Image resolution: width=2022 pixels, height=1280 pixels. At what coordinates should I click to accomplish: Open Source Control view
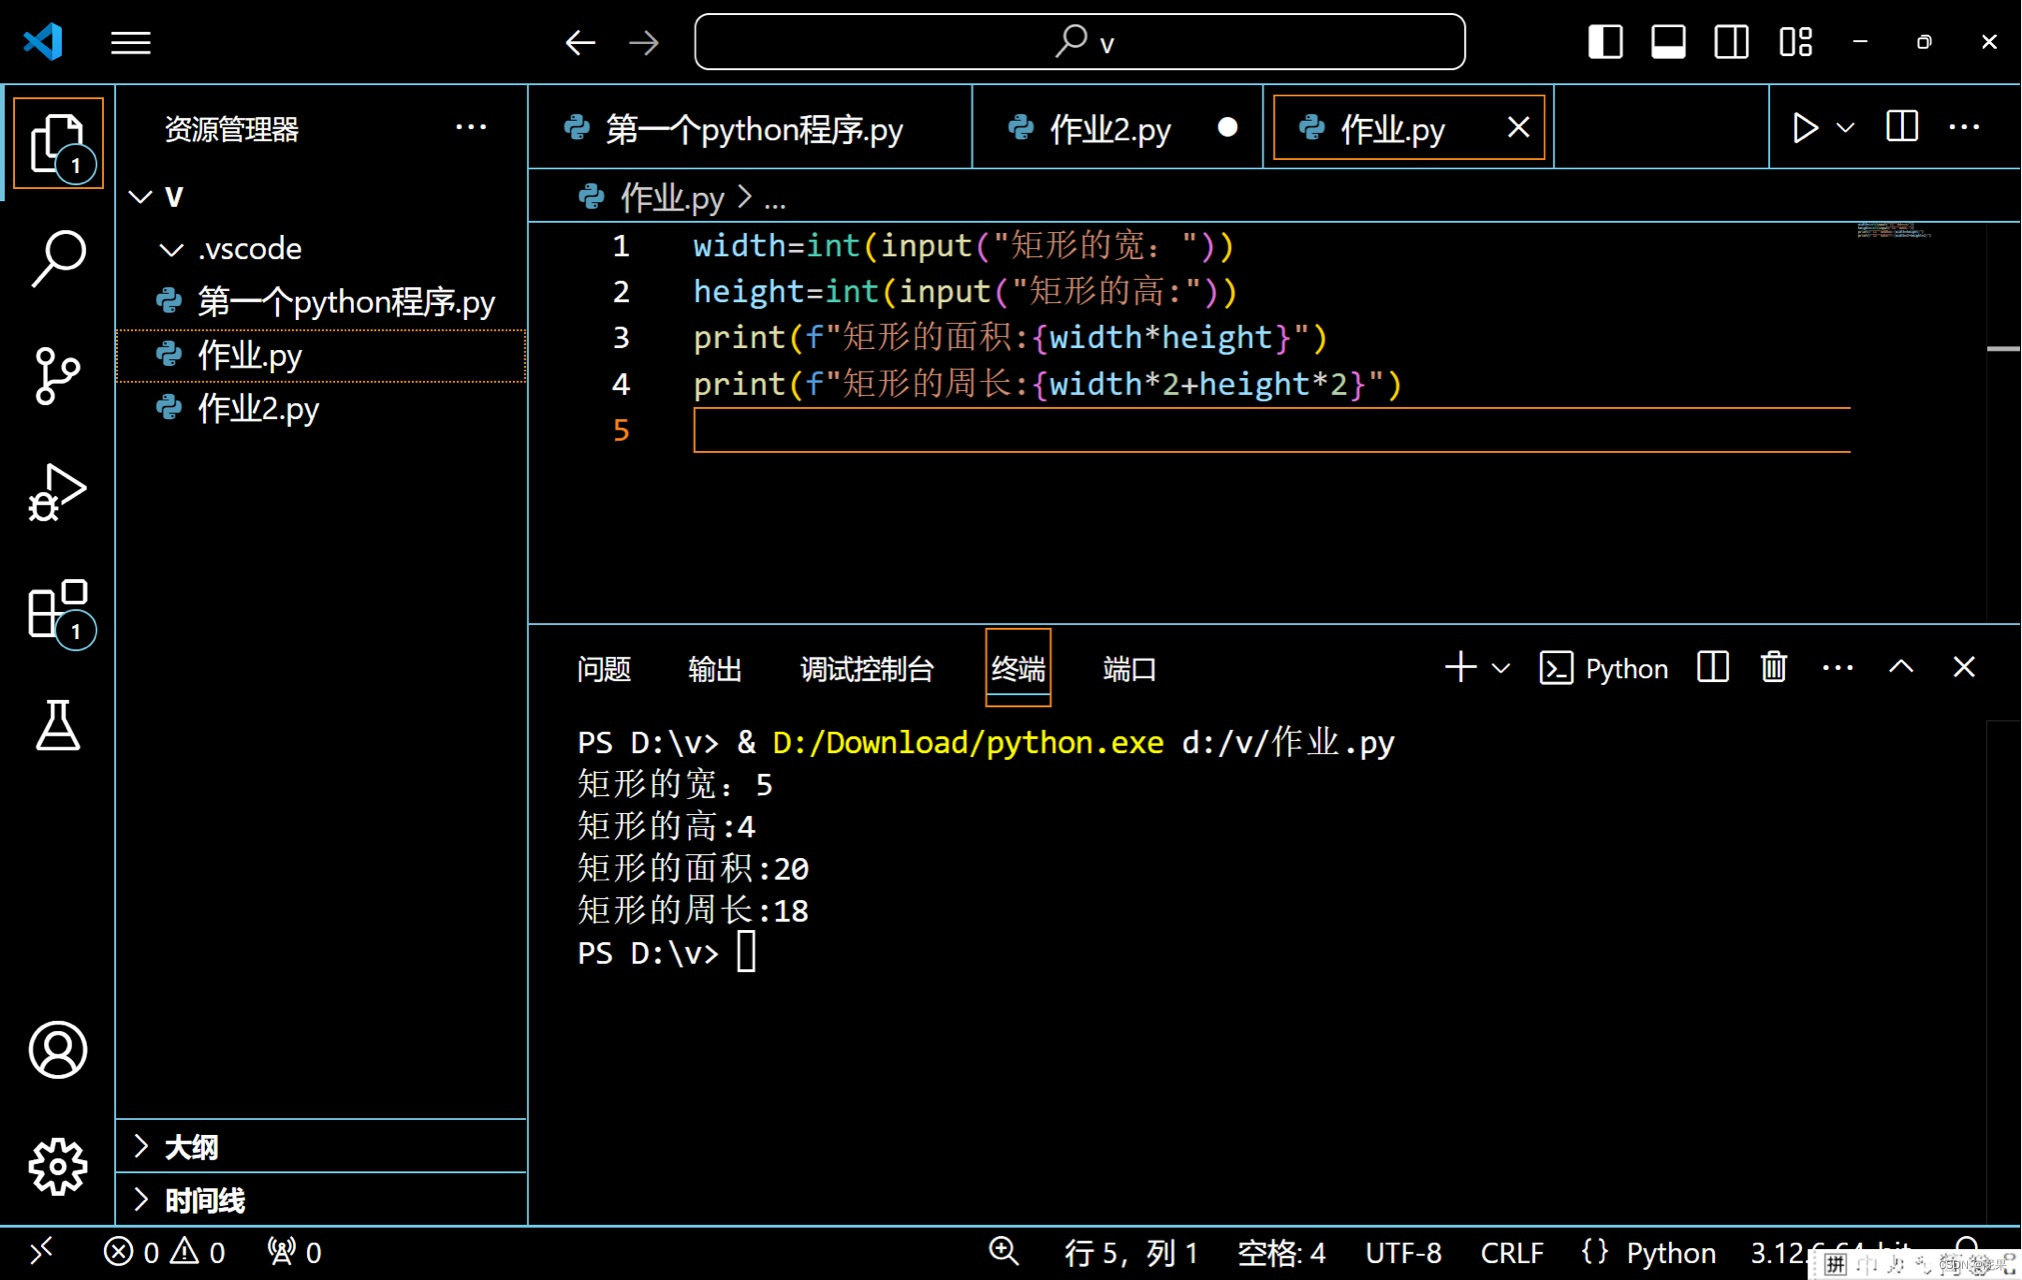pyautogui.click(x=58, y=376)
